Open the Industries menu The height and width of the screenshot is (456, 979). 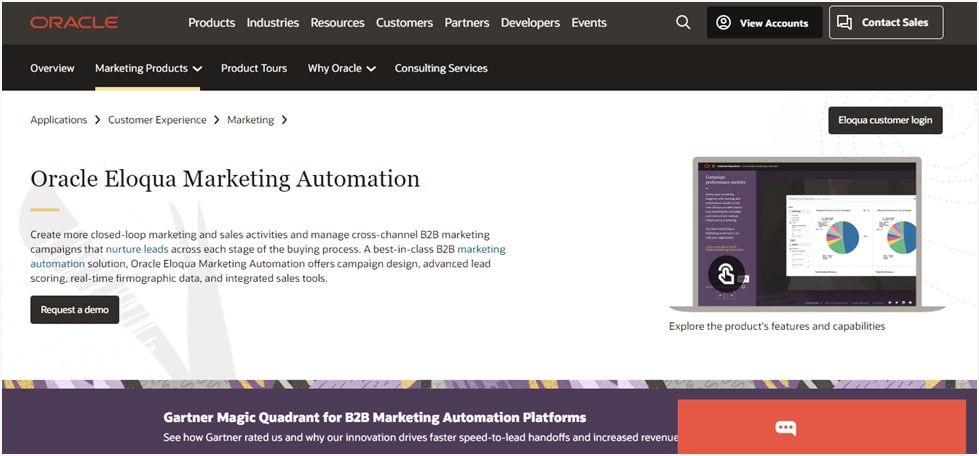[273, 22]
